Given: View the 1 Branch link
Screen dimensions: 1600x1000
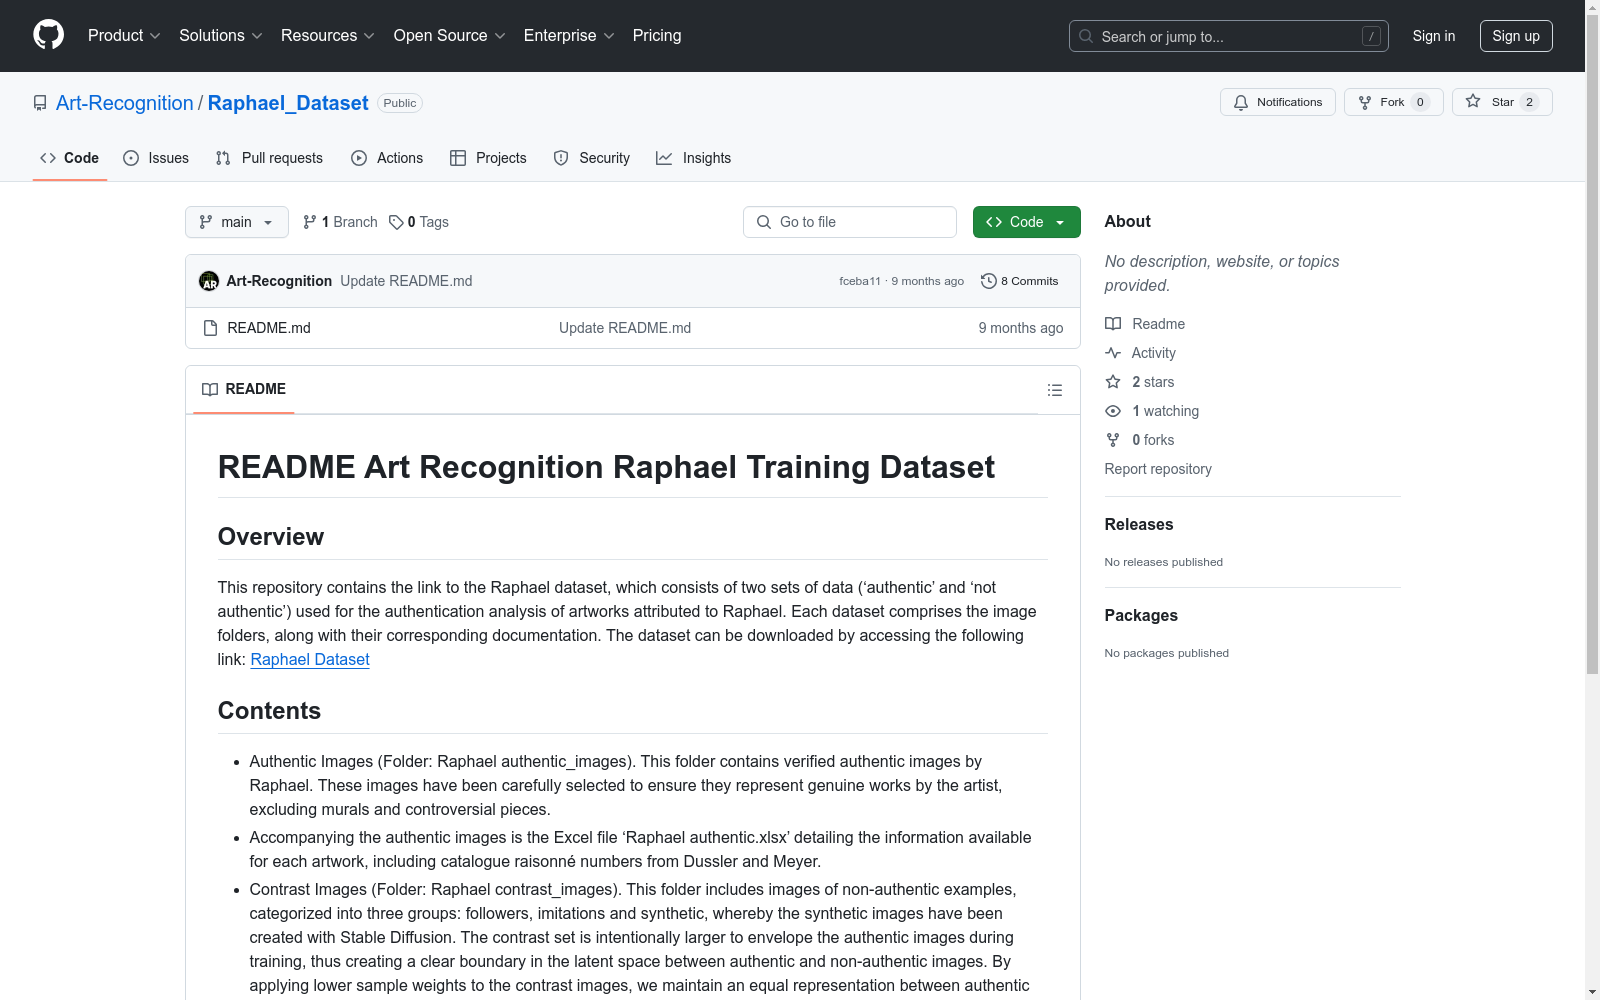Looking at the screenshot, I should tap(340, 222).
